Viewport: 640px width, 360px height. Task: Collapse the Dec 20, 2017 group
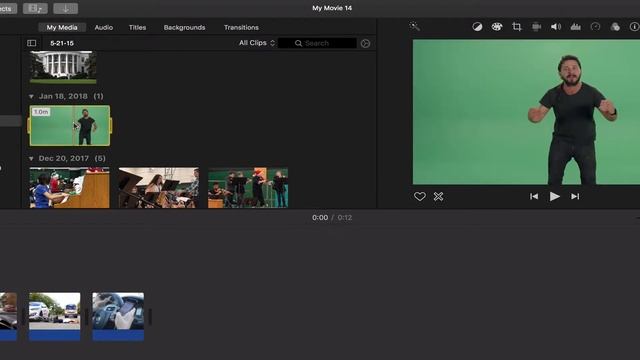point(31,158)
